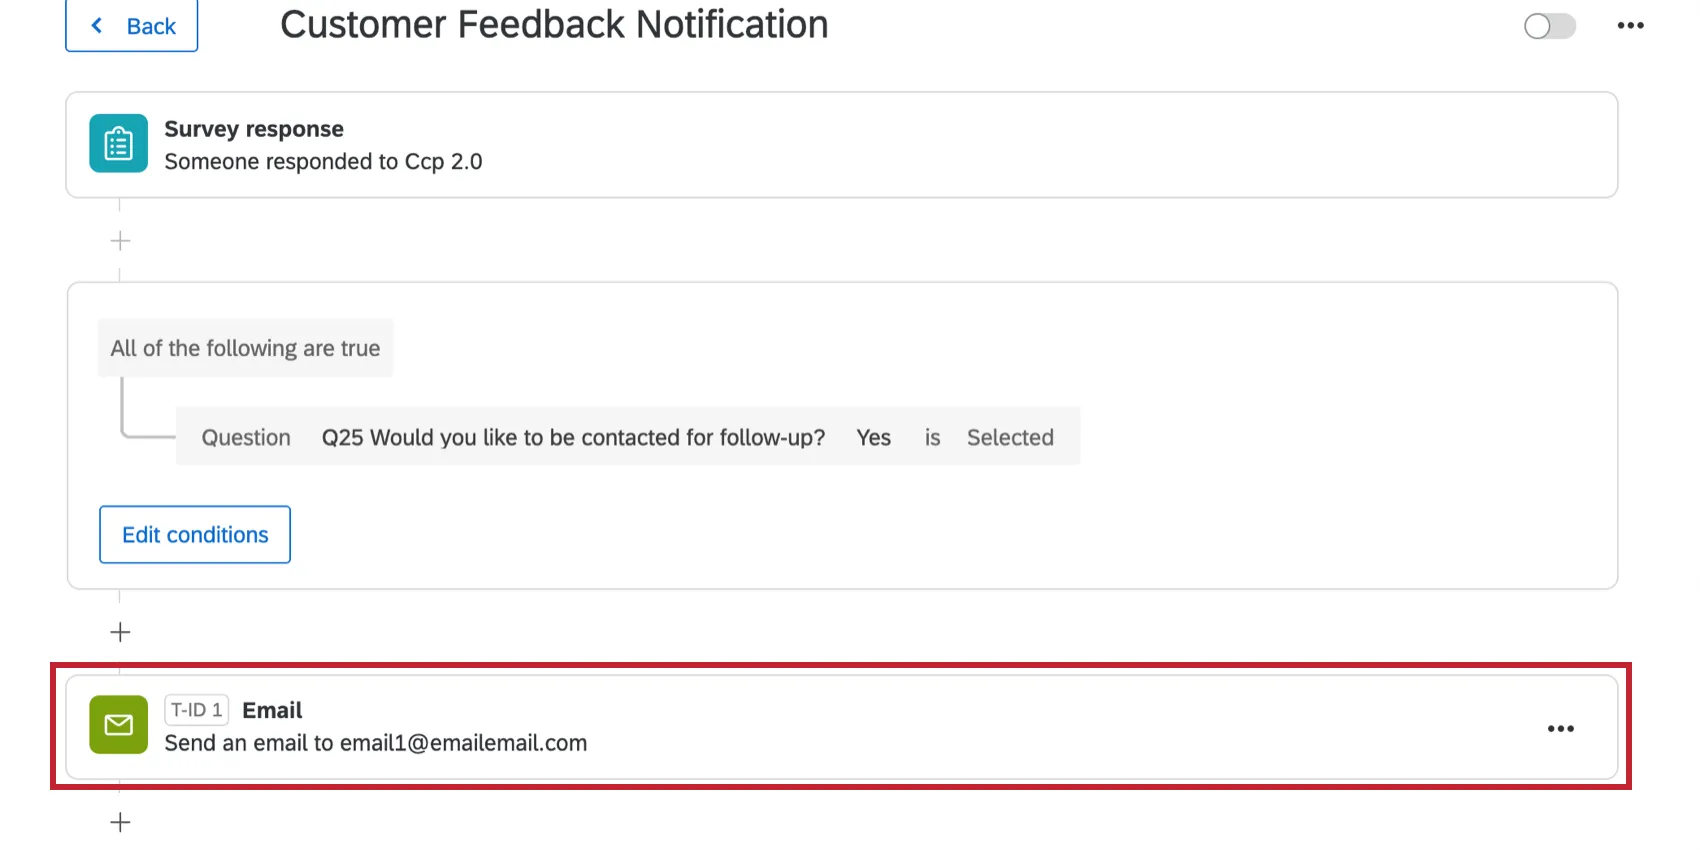1700x850 pixels.
Task: Open the workflow options ellipsis menu
Action: click(1630, 25)
